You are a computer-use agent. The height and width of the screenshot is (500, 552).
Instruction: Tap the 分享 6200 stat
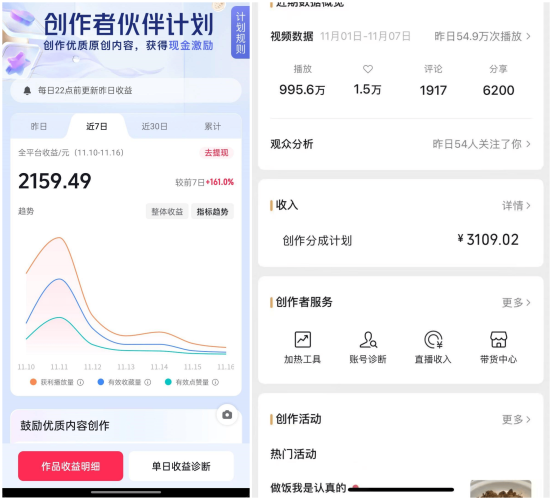click(498, 81)
